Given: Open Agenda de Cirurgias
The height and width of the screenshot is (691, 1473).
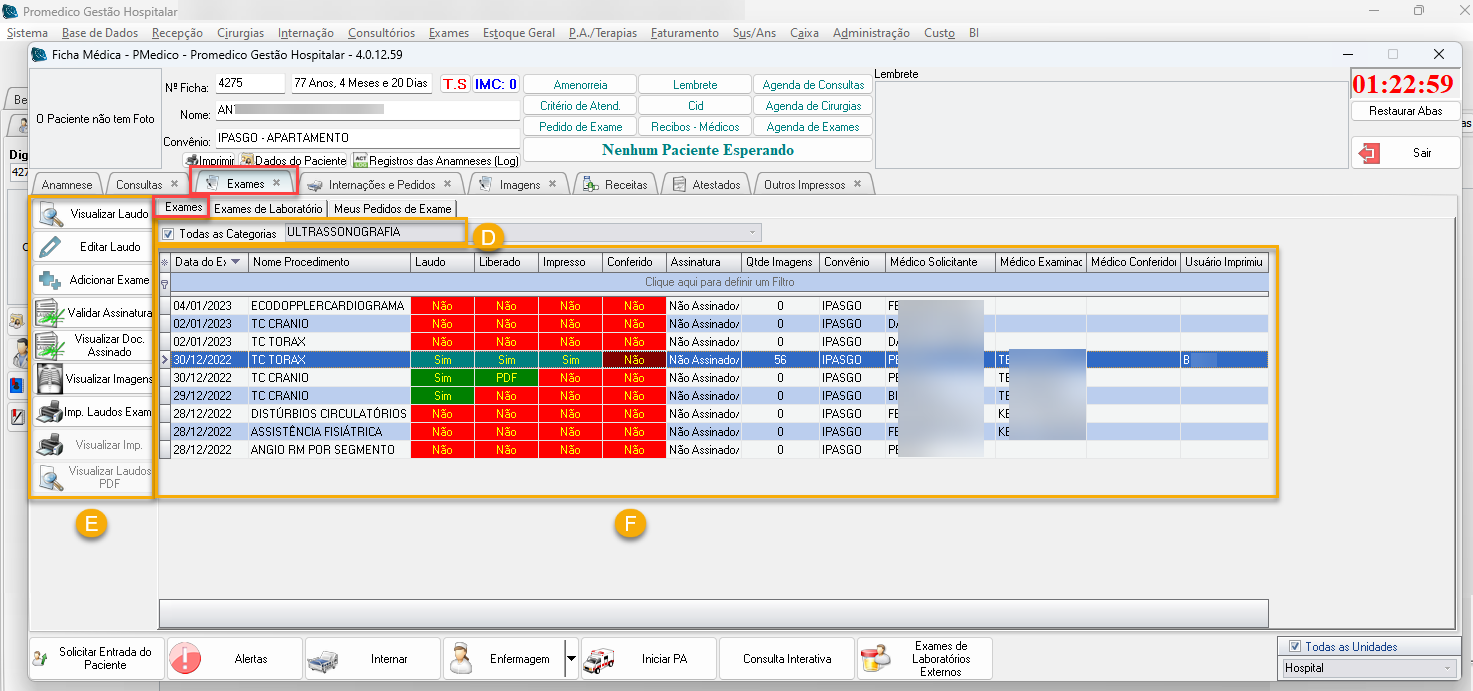Looking at the screenshot, I should point(813,106).
